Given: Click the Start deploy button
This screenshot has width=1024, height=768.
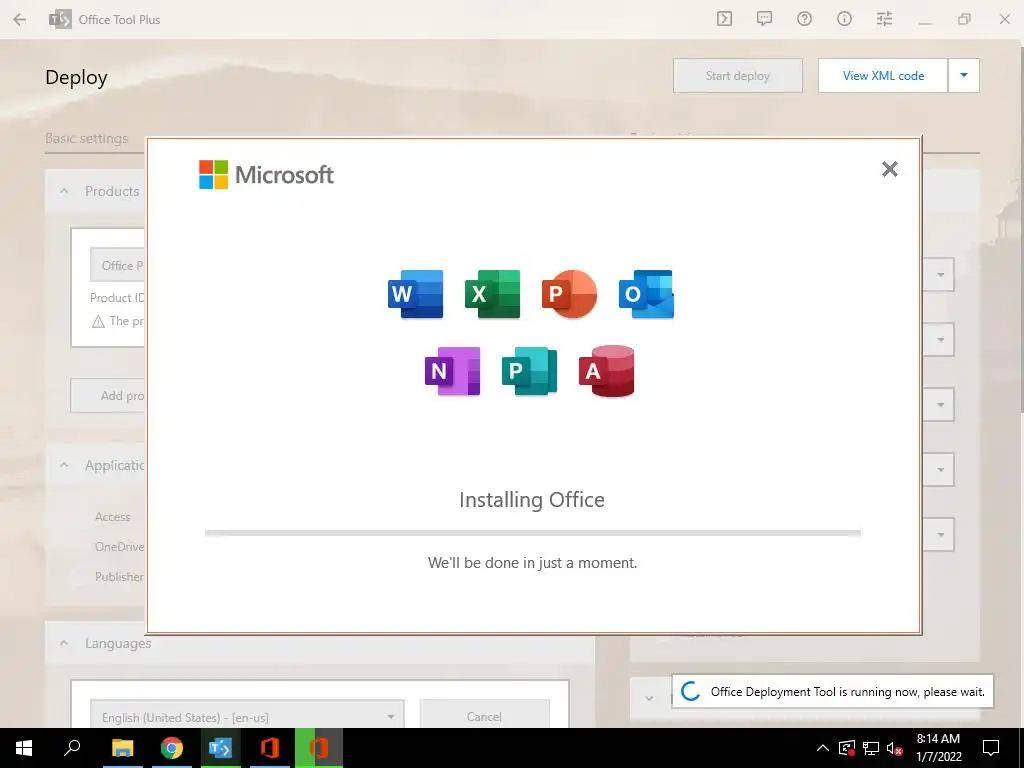Looking at the screenshot, I should pos(738,76).
